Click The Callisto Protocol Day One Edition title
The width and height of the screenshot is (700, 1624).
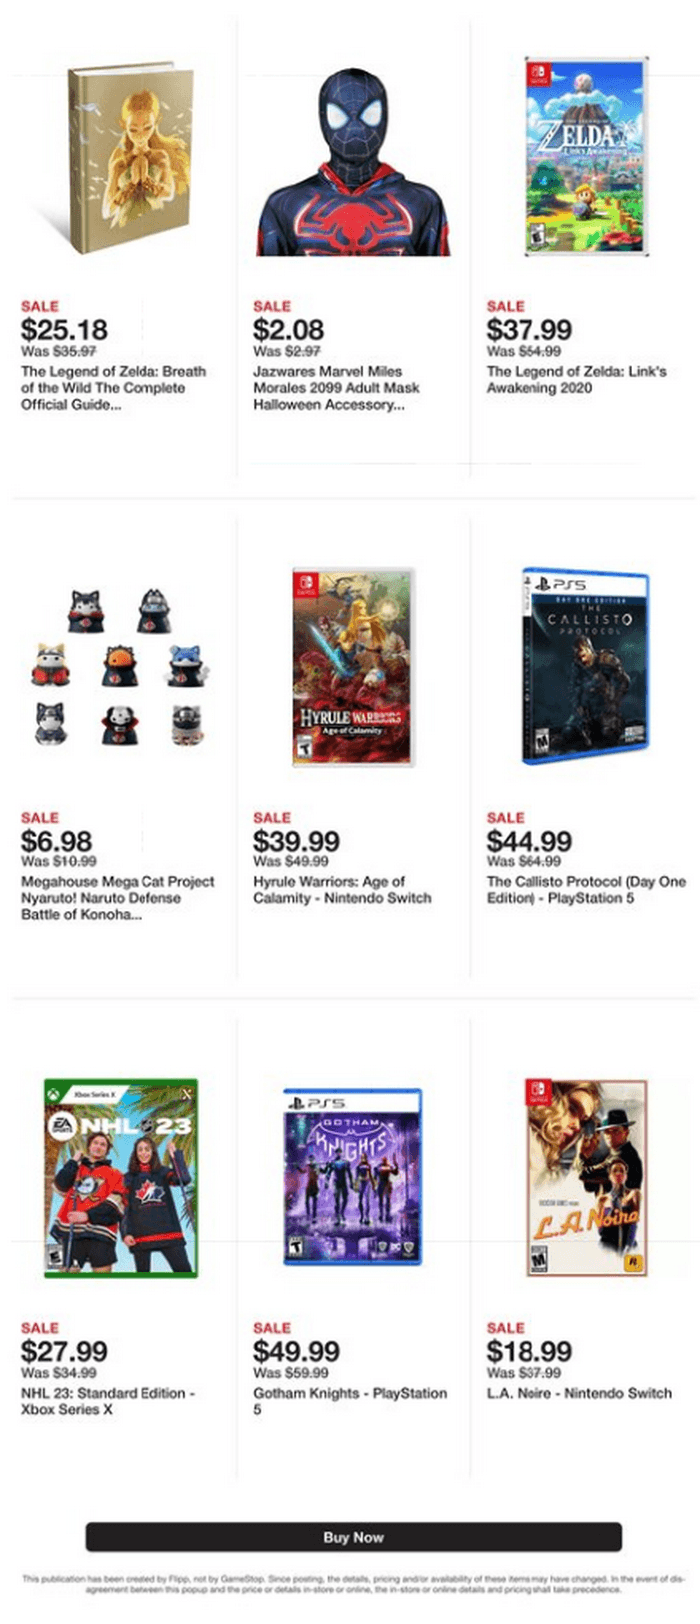(586, 890)
